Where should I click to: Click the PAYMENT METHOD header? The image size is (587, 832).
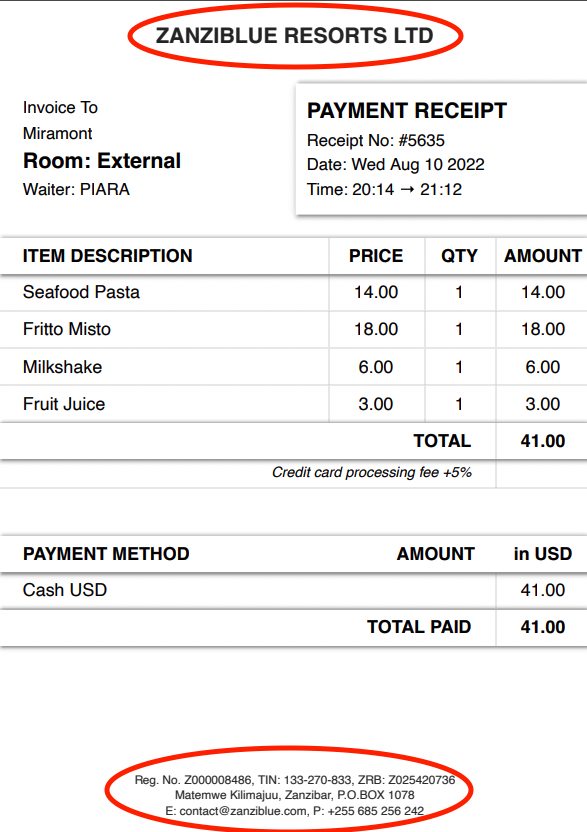click(x=106, y=554)
